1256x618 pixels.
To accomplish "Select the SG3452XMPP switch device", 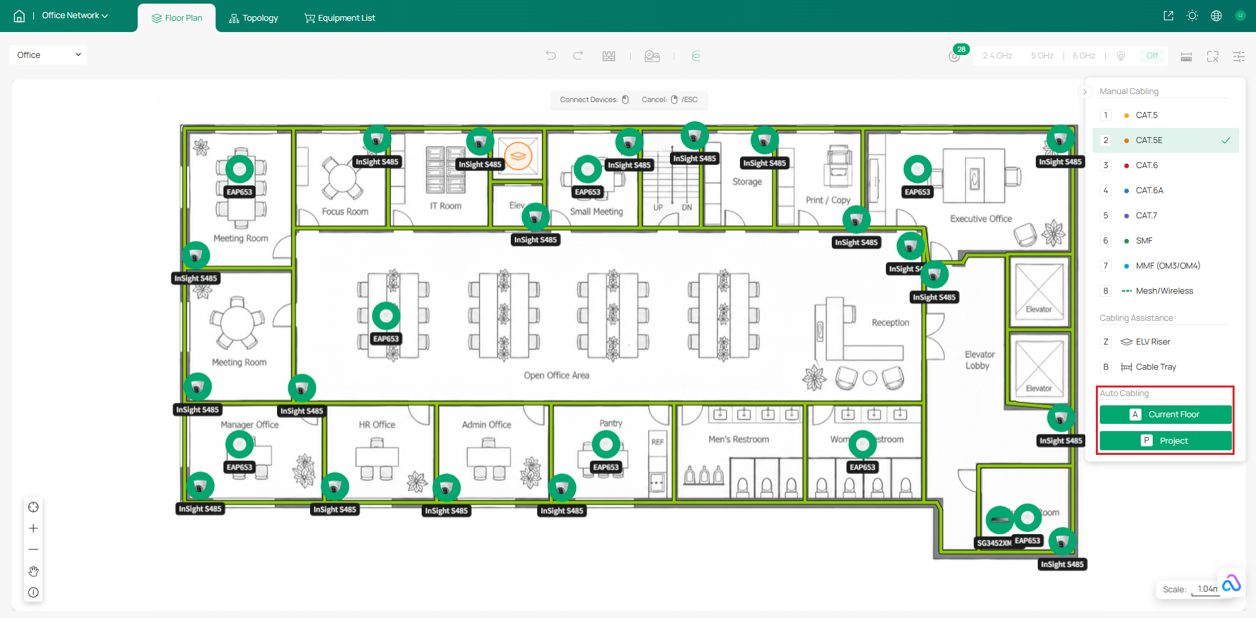I will tap(998, 520).
